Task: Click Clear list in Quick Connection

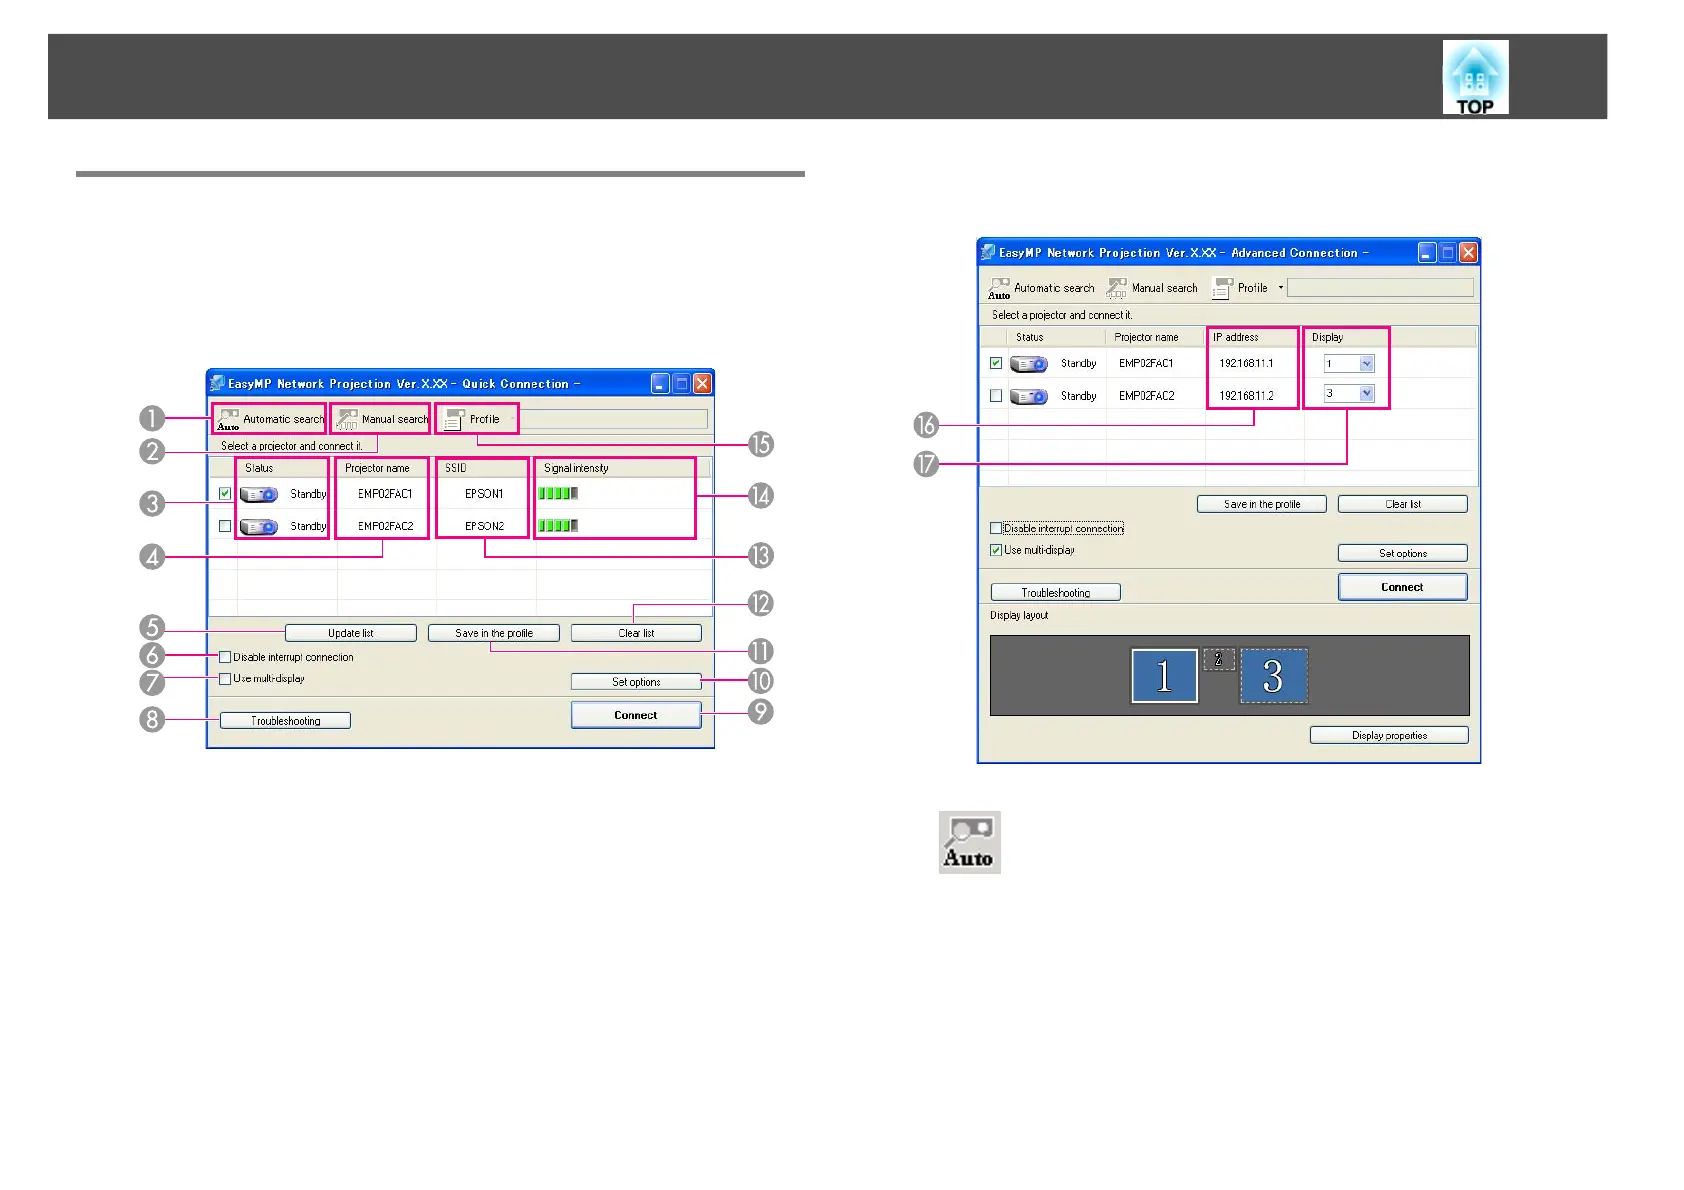Action: click(x=636, y=633)
